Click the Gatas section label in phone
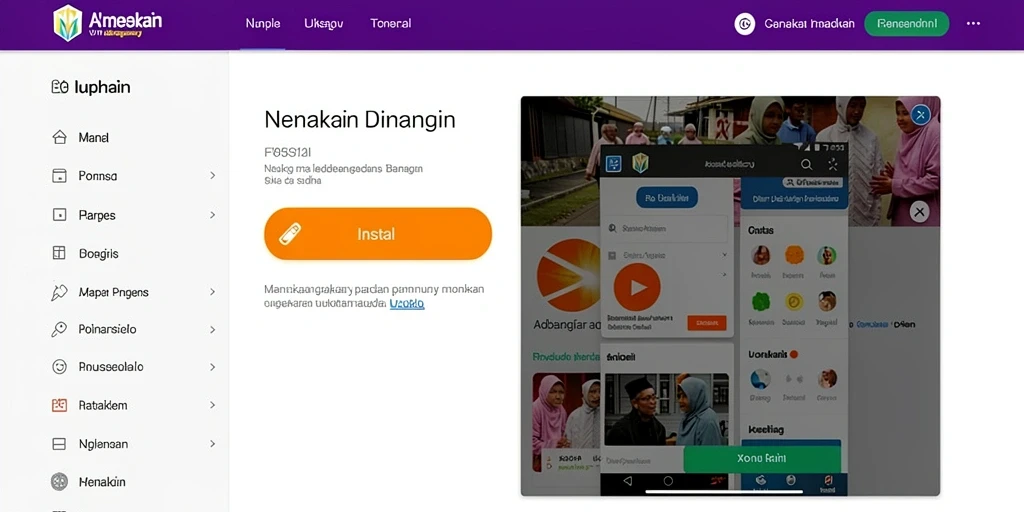Viewport: 1024px width, 512px height. pos(761,230)
